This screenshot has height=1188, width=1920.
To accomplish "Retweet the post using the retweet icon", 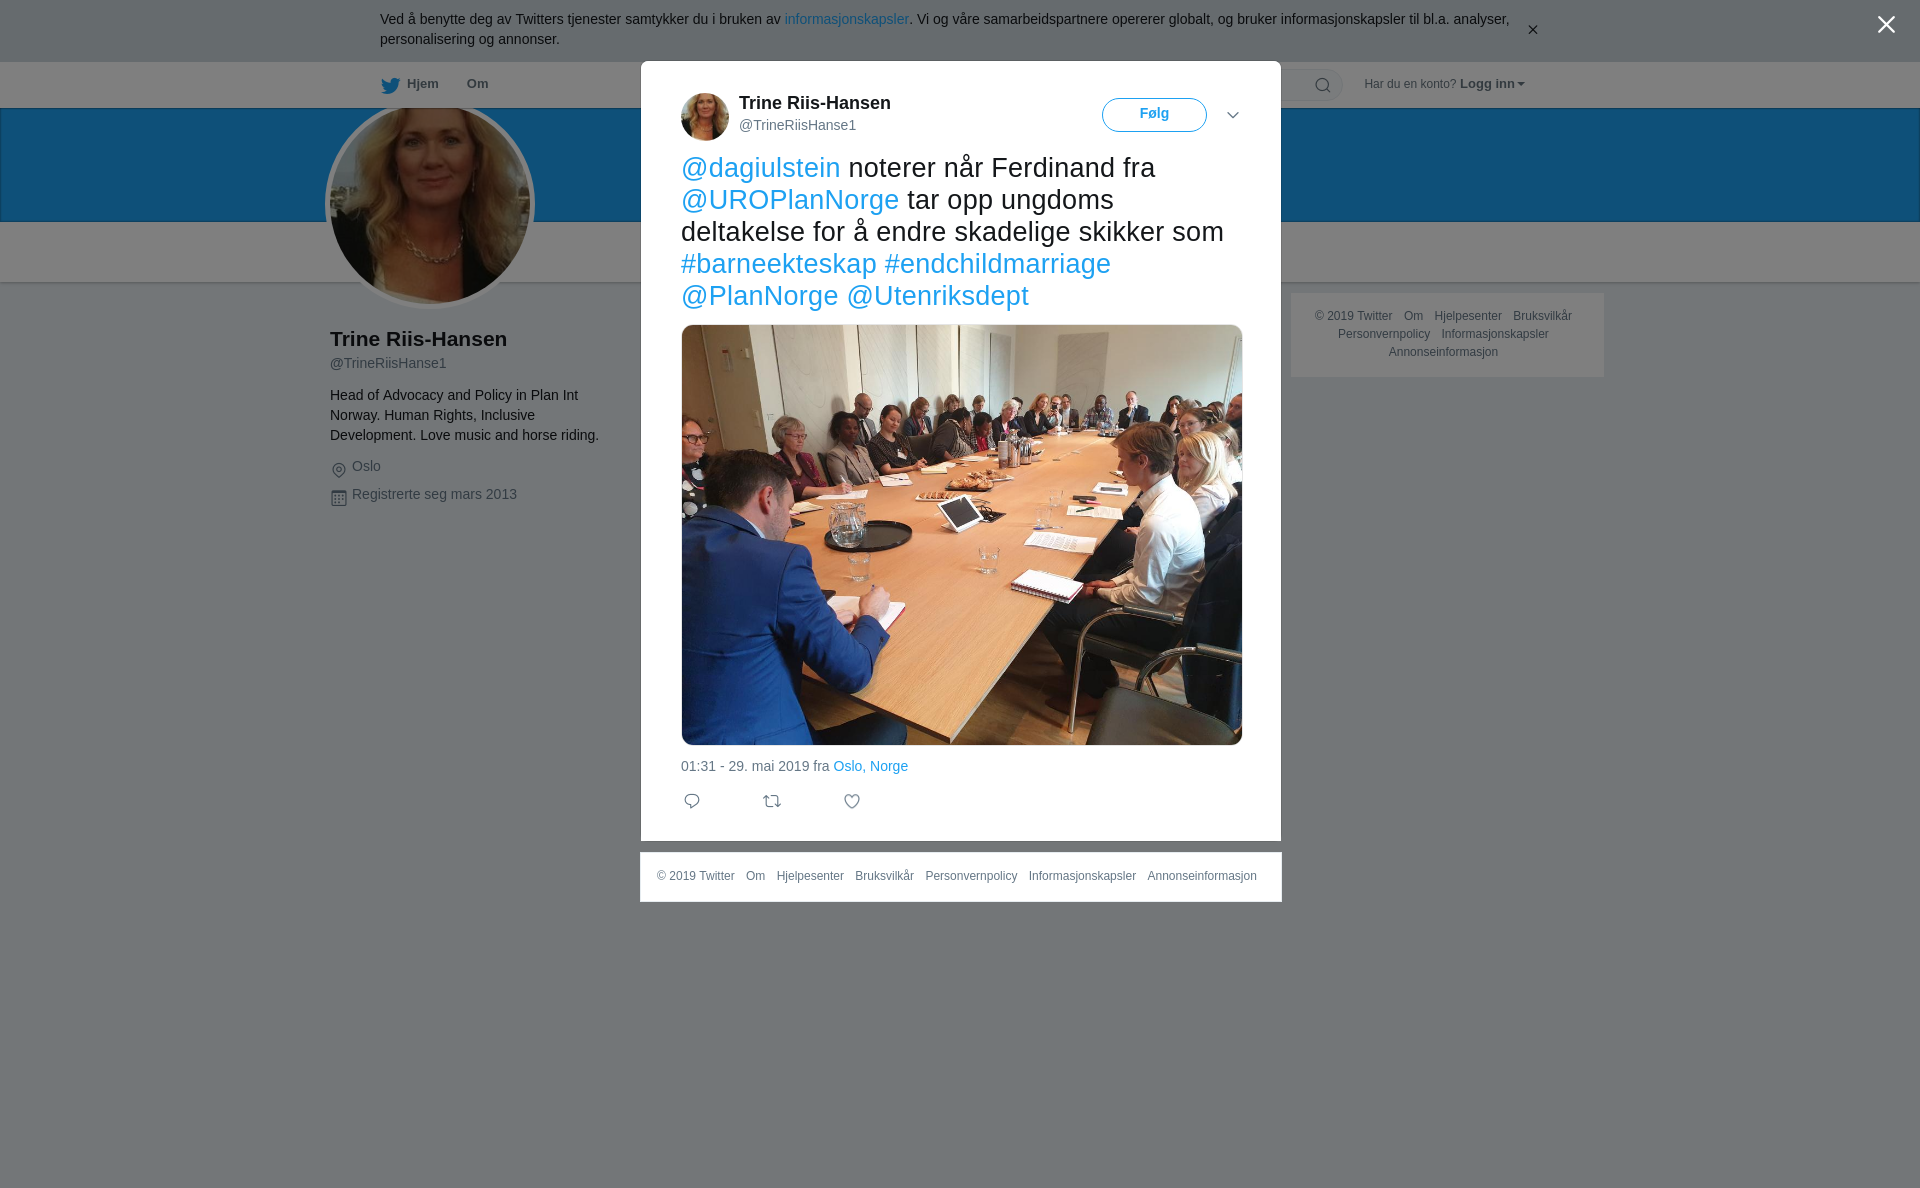I will coord(772,801).
